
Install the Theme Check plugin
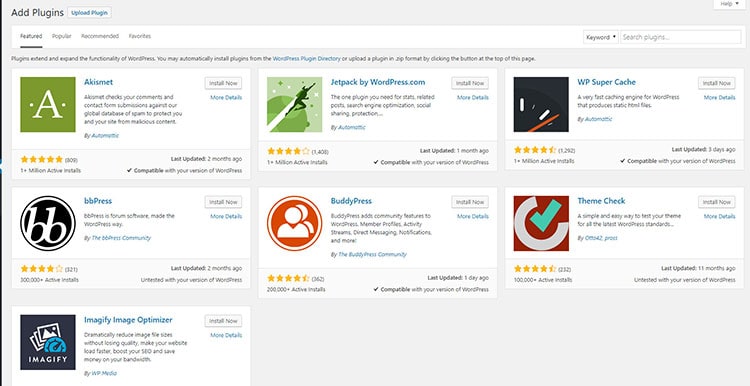click(717, 202)
